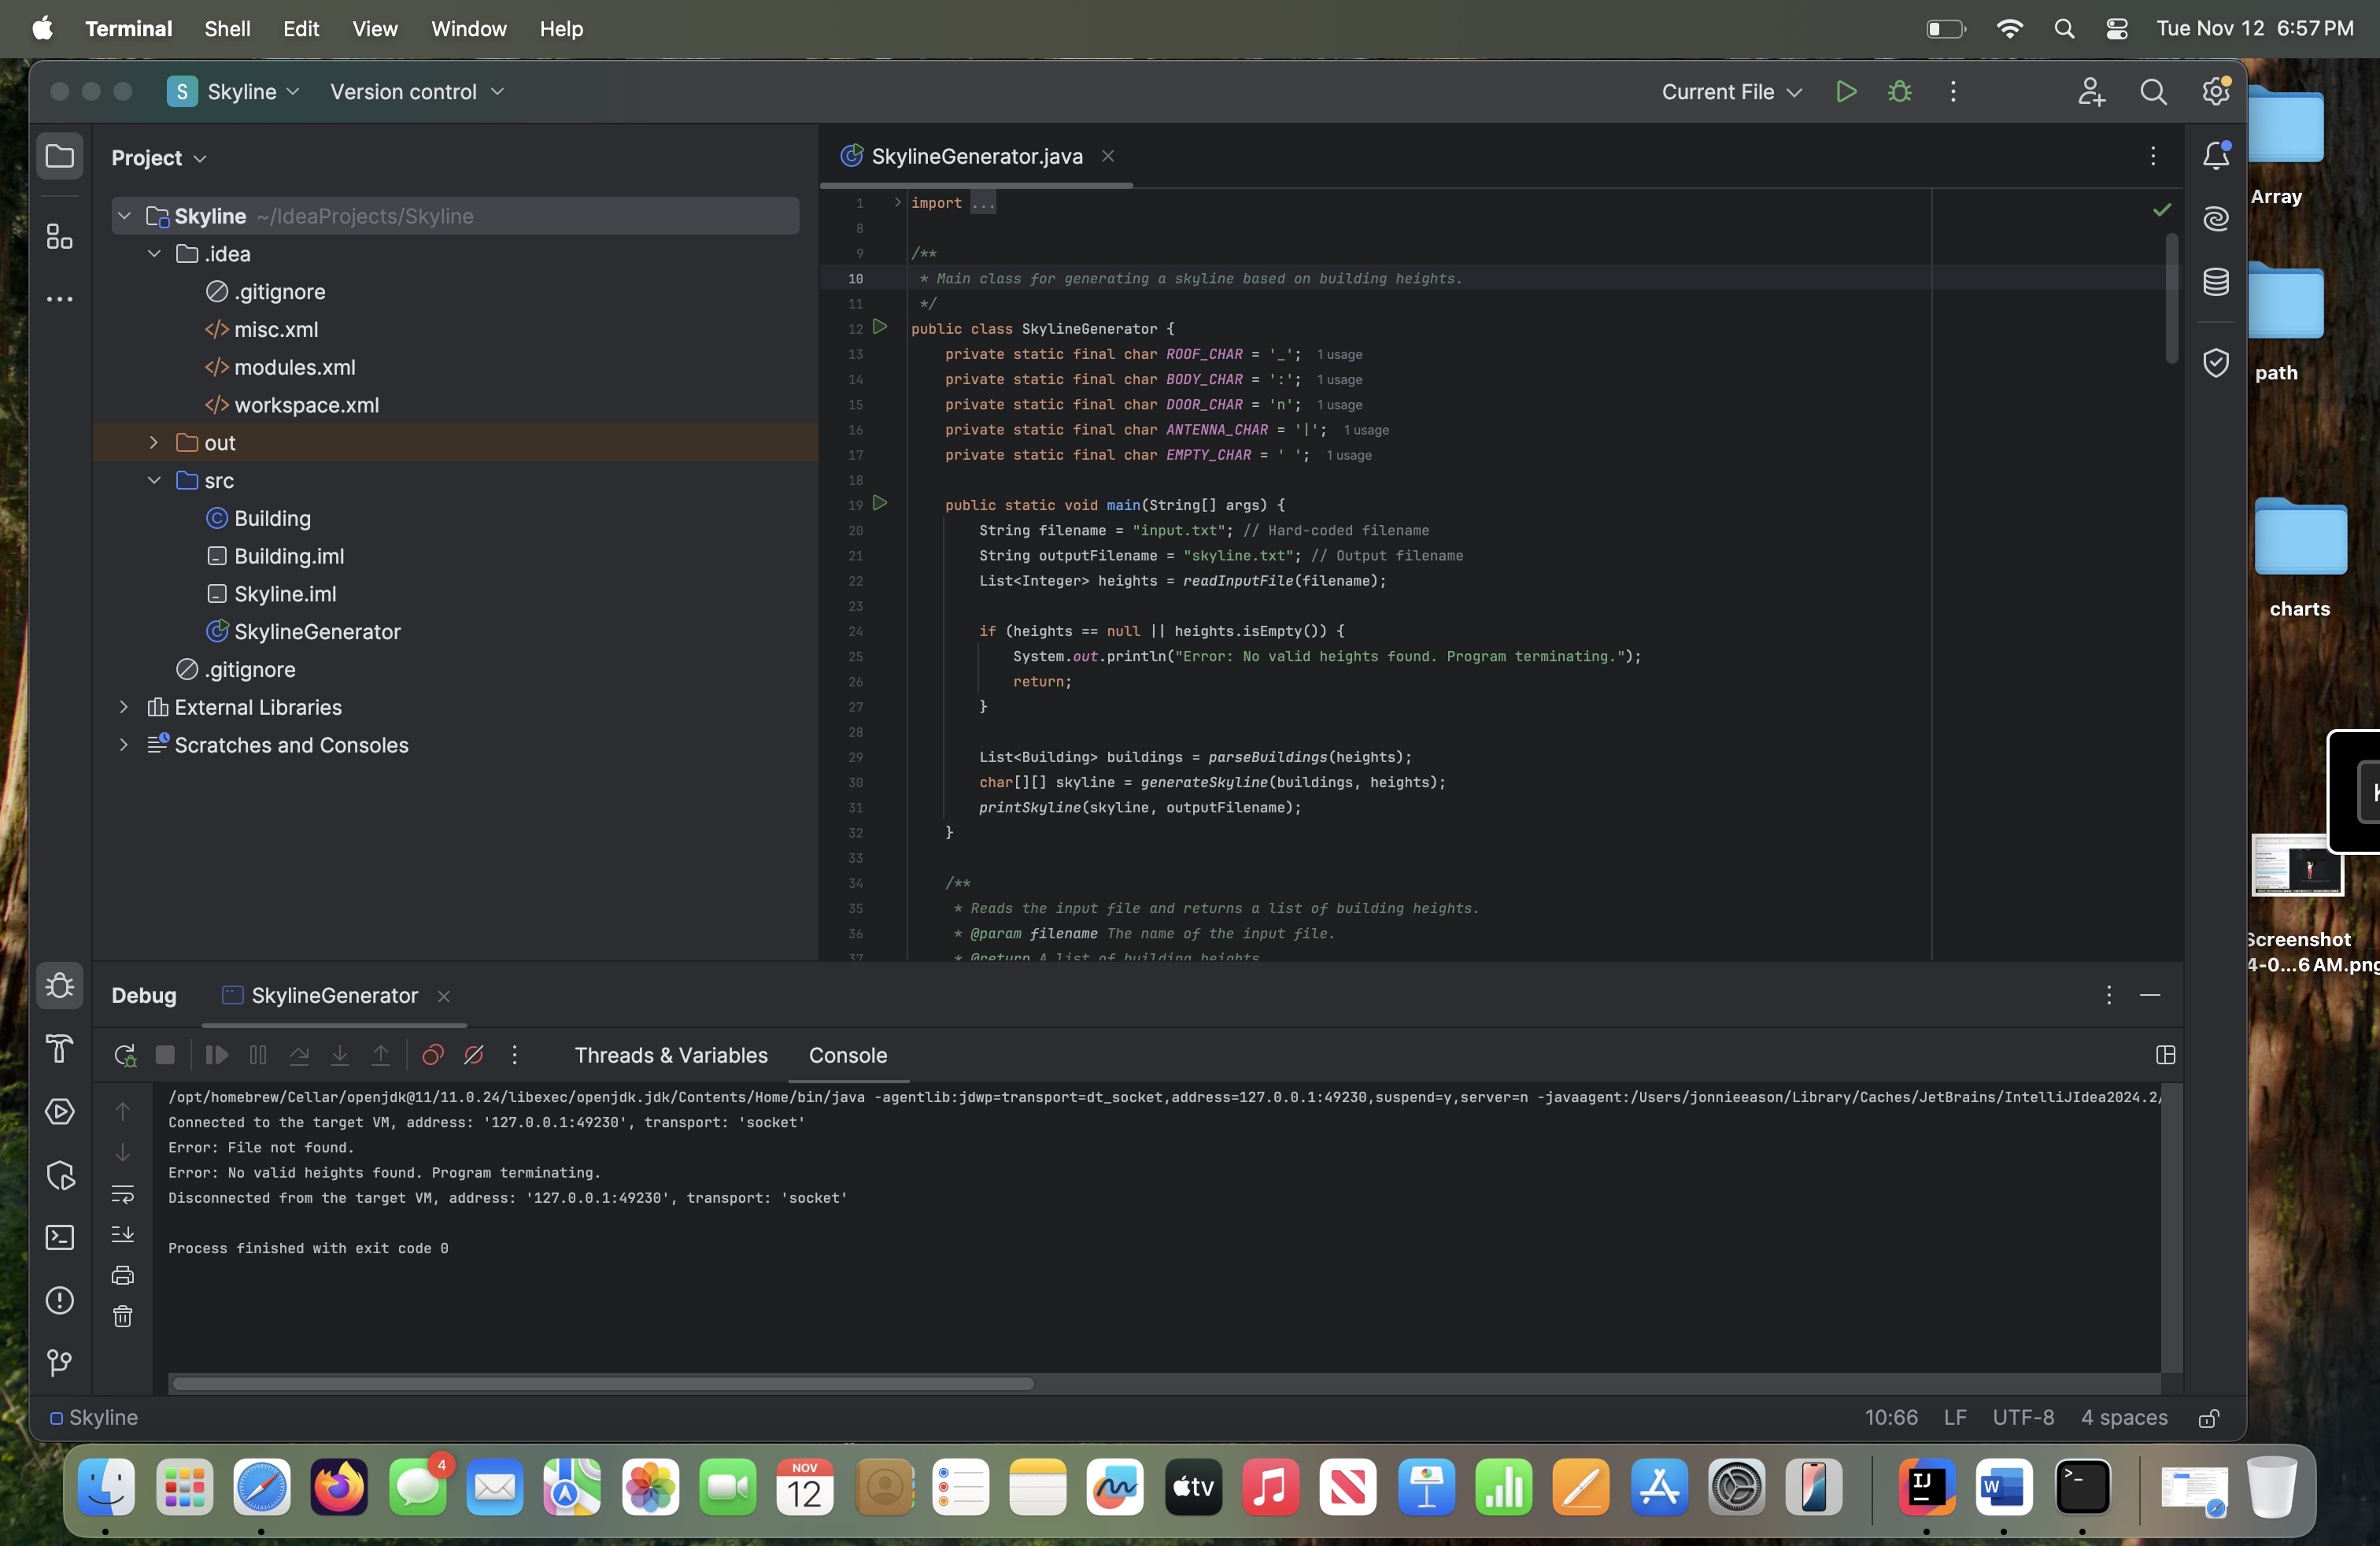Open the Database tool window icon
Image resolution: width=2380 pixels, height=1546 pixels.
coord(2216,282)
